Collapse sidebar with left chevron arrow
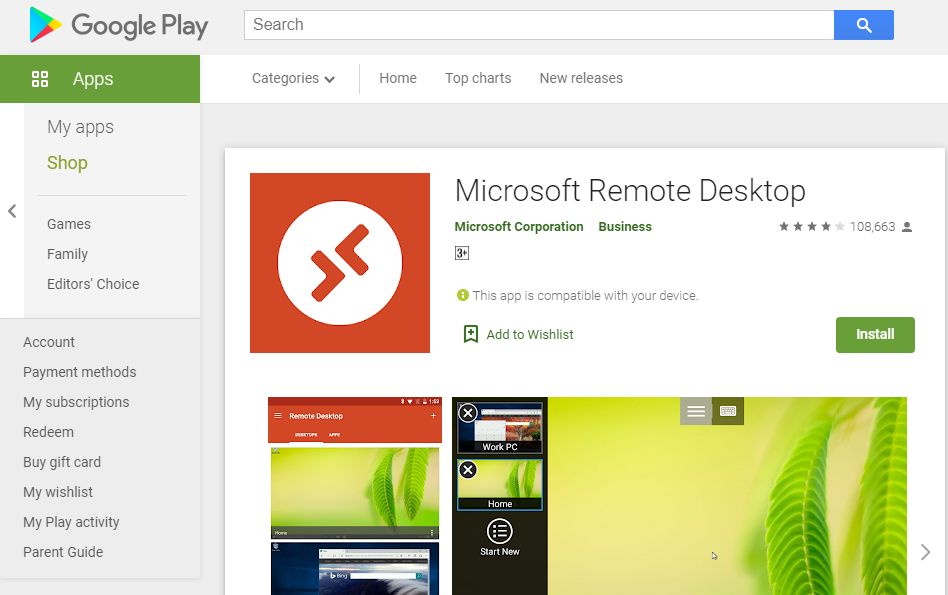948x595 pixels. [12, 211]
